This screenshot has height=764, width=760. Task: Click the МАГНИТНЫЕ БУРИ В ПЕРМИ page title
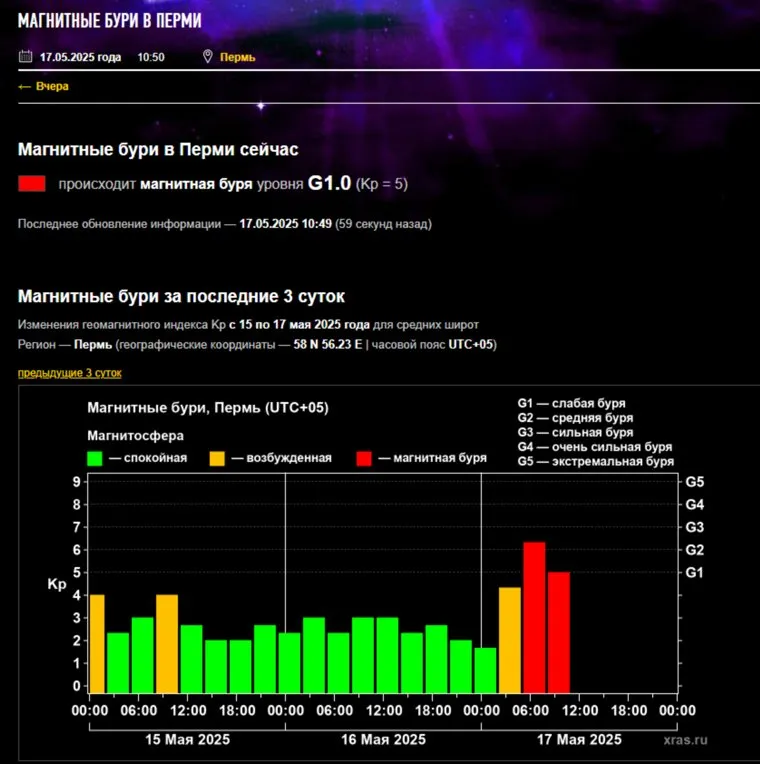[x=109, y=20]
